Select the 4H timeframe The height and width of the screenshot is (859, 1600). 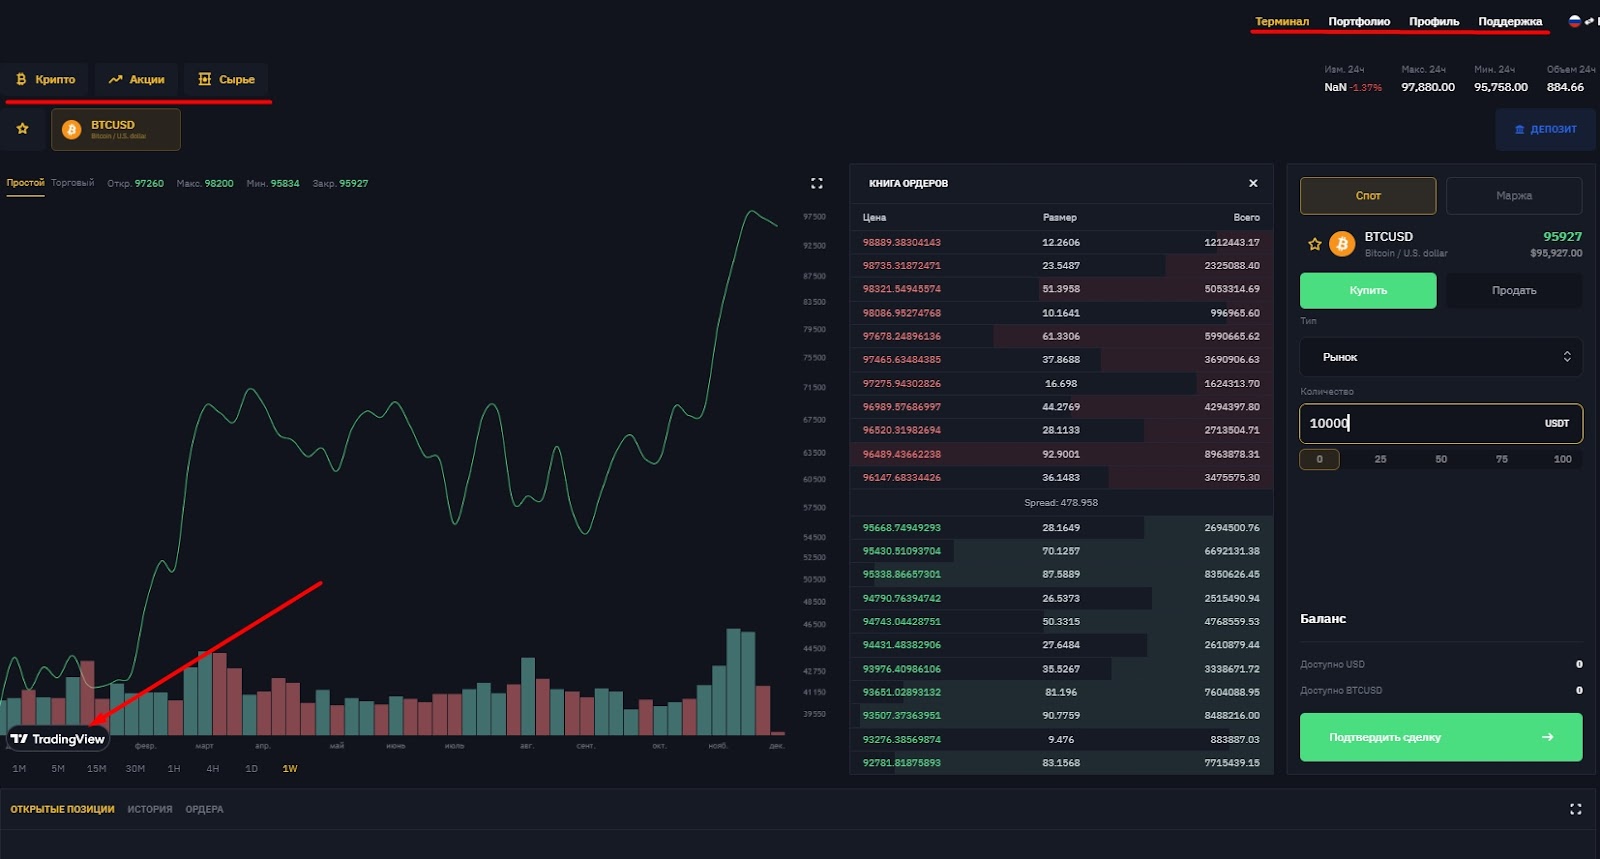pos(212,768)
